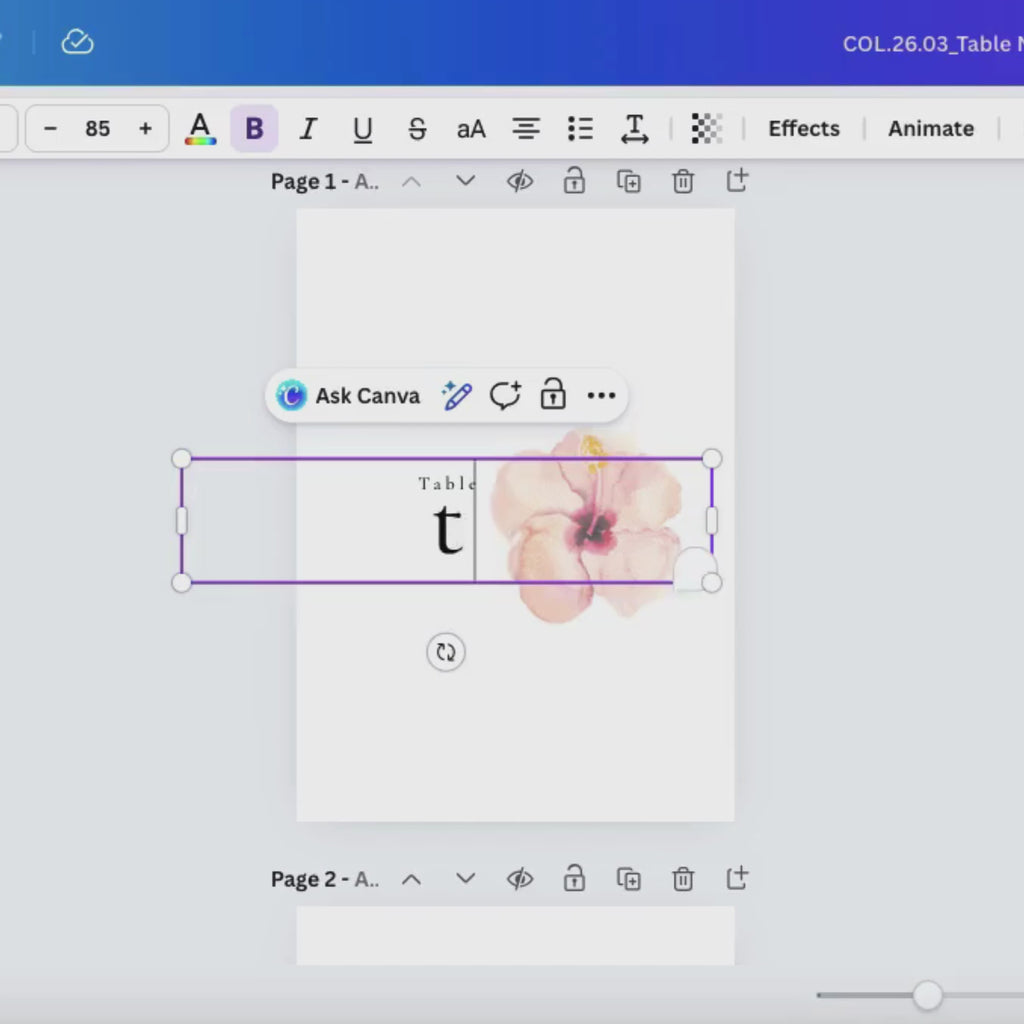Image resolution: width=1024 pixels, height=1024 pixels.
Task: Click the cloud save status icon
Action: [x=77, y=42]
